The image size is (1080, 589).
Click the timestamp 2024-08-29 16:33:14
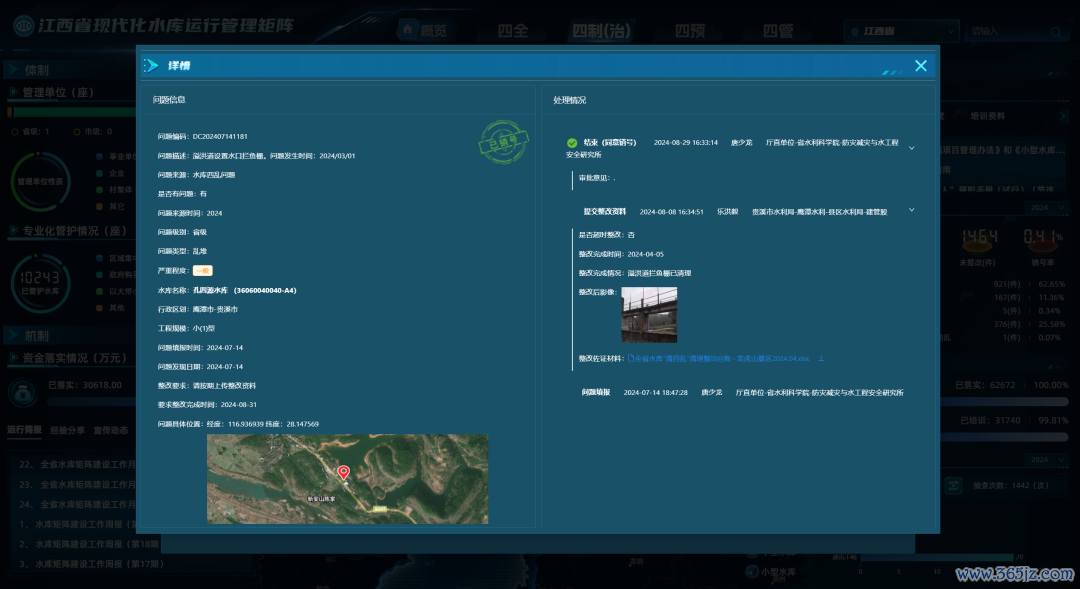point(685,143)
